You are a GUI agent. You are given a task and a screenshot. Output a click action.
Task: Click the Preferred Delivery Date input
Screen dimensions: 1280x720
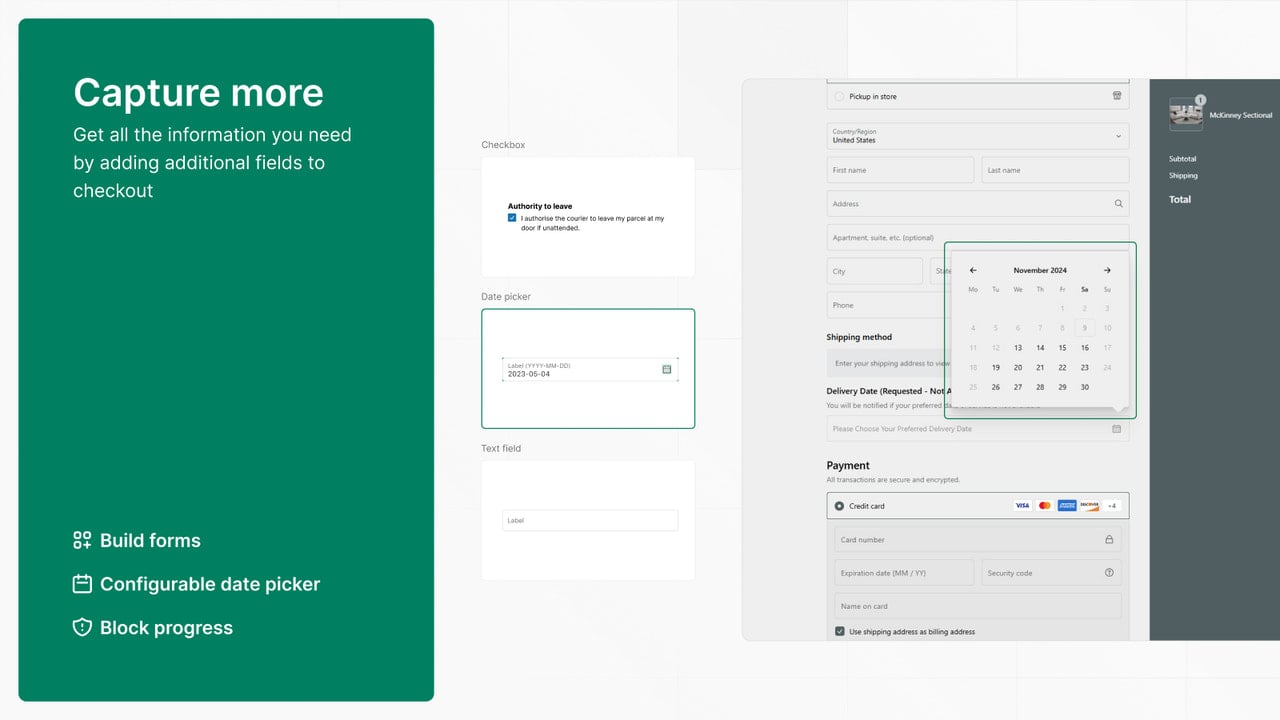978,429
